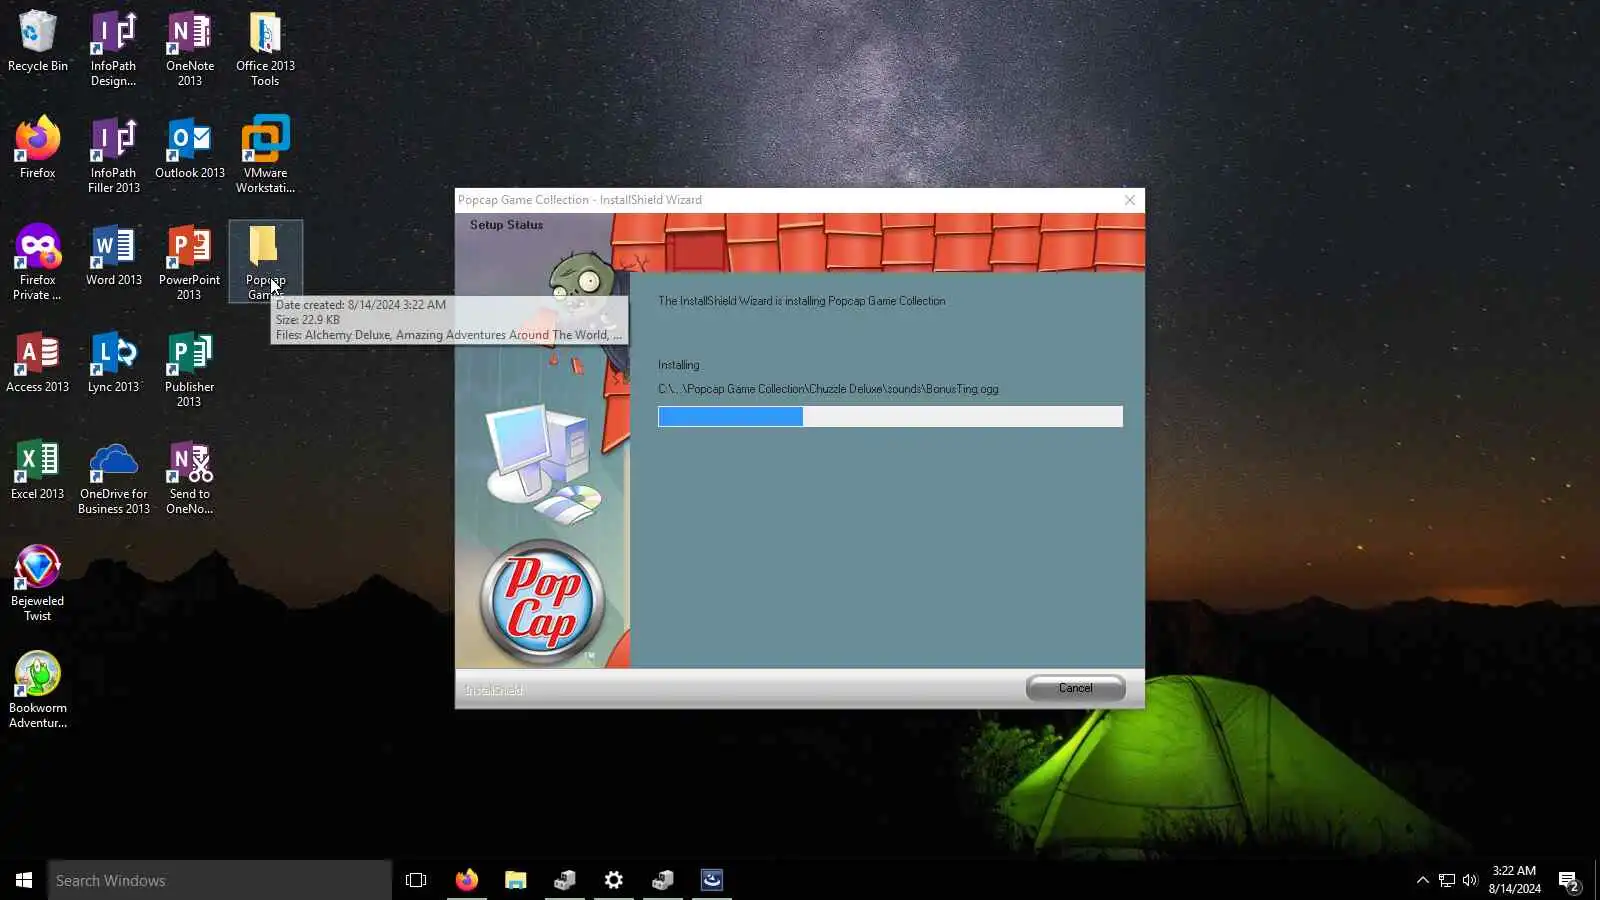The height and width of the screenshot is (900, 1600).
Task: Open Task View from the taskbar
Action: [x=416, y=880]
